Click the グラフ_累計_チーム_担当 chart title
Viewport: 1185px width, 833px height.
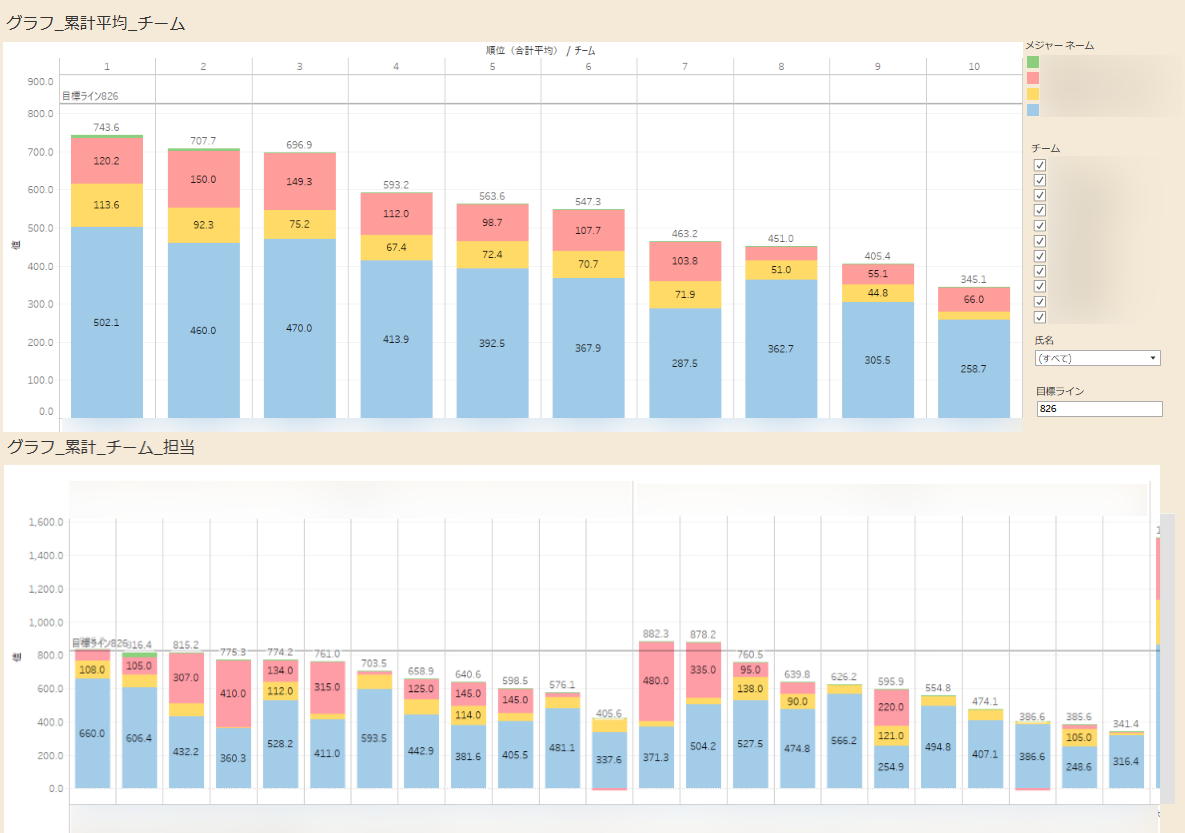[100, 448]
